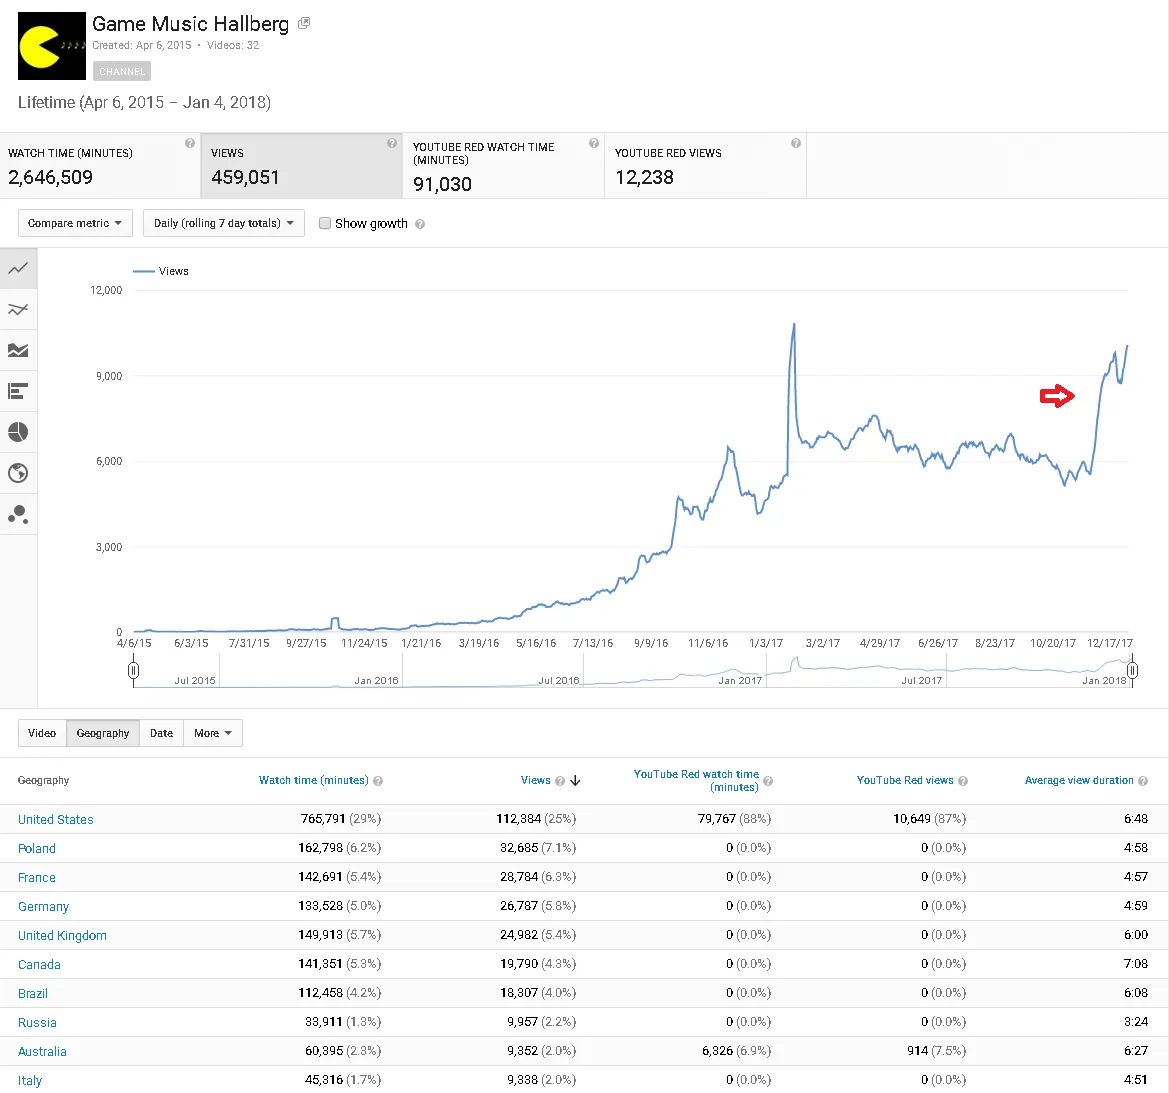
Task: Click Australia YouTube Red views value 914
Action: tap(918, 1051)
